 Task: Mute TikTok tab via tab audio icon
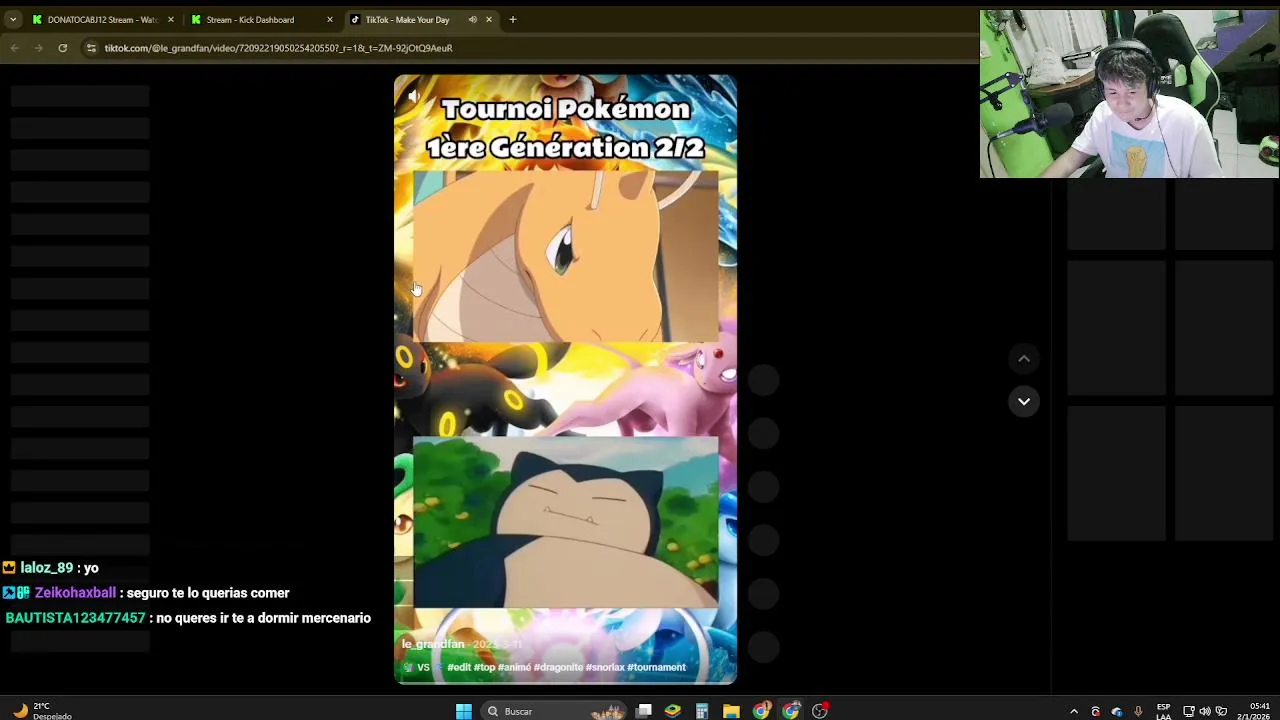(472, 19)
